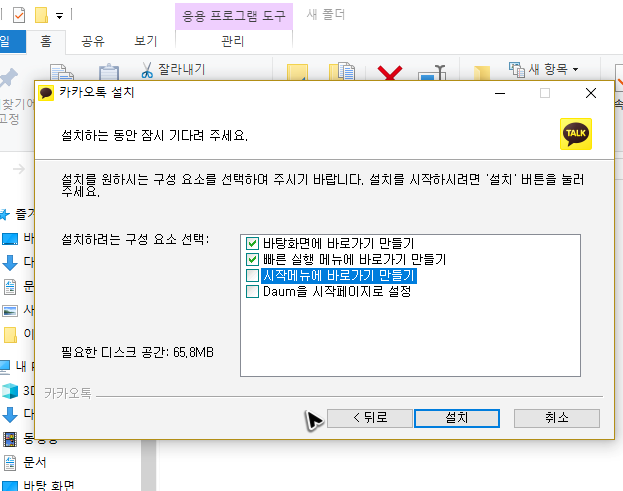Screen dimensions: 623x491
Task: Click the new folder icon in ribbon
Action: click(x=482, y=74)
